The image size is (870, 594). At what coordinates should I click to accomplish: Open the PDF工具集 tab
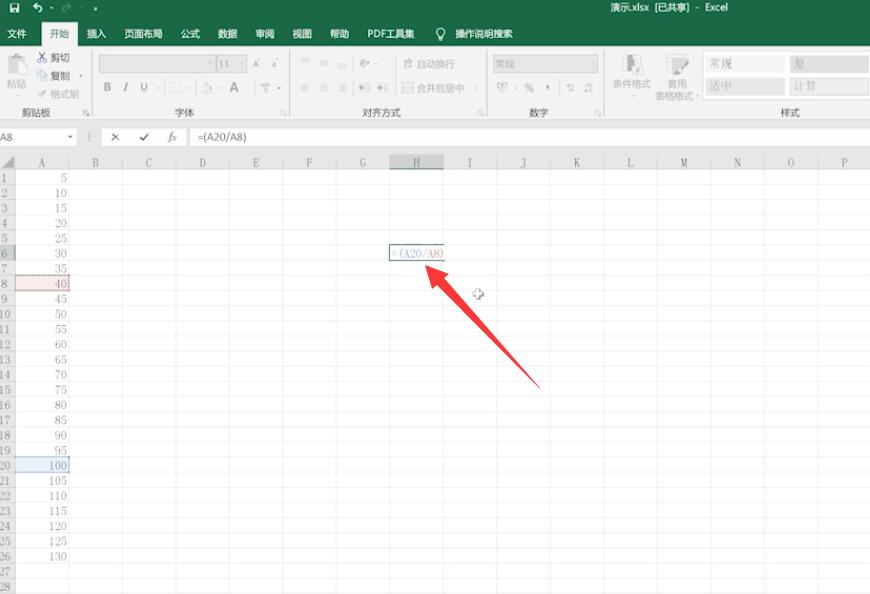pyautogui.click(x=391, y=34)
